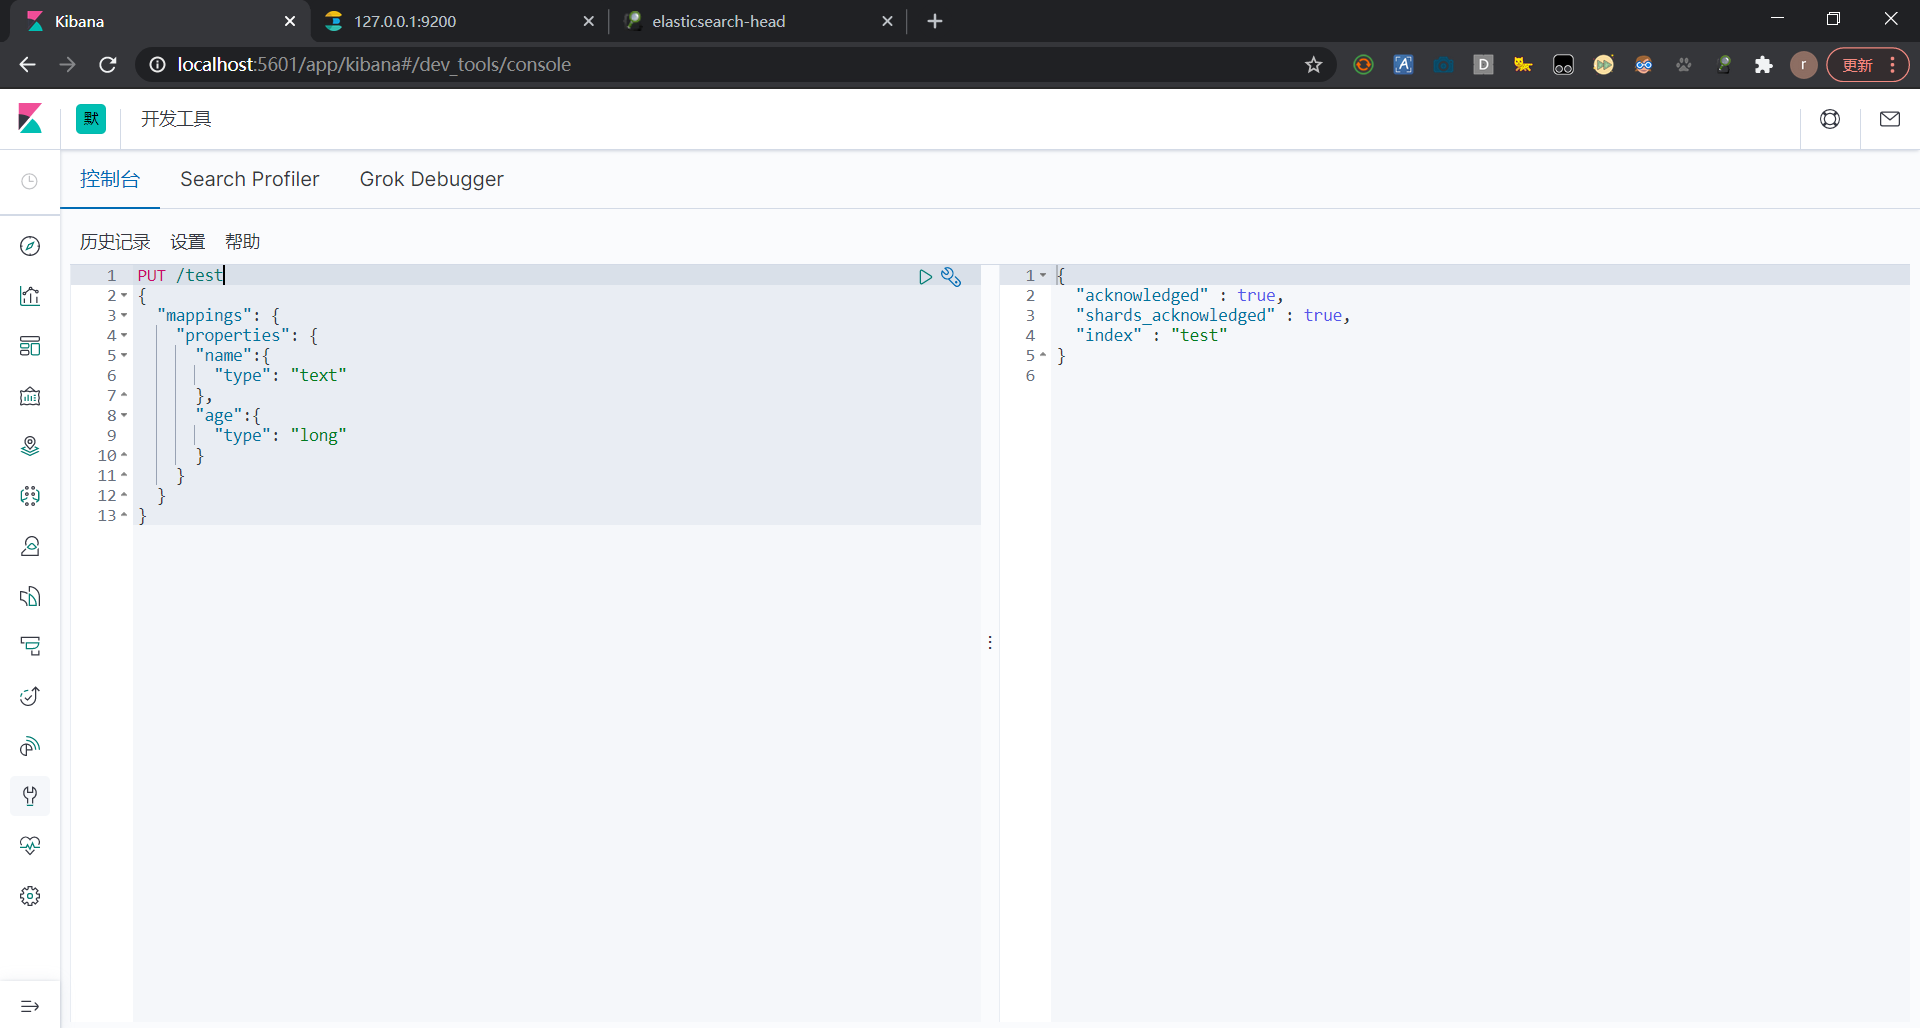Open the help lifebuoy icon in header
1921x1028 pixels.
coord(1830,119)
